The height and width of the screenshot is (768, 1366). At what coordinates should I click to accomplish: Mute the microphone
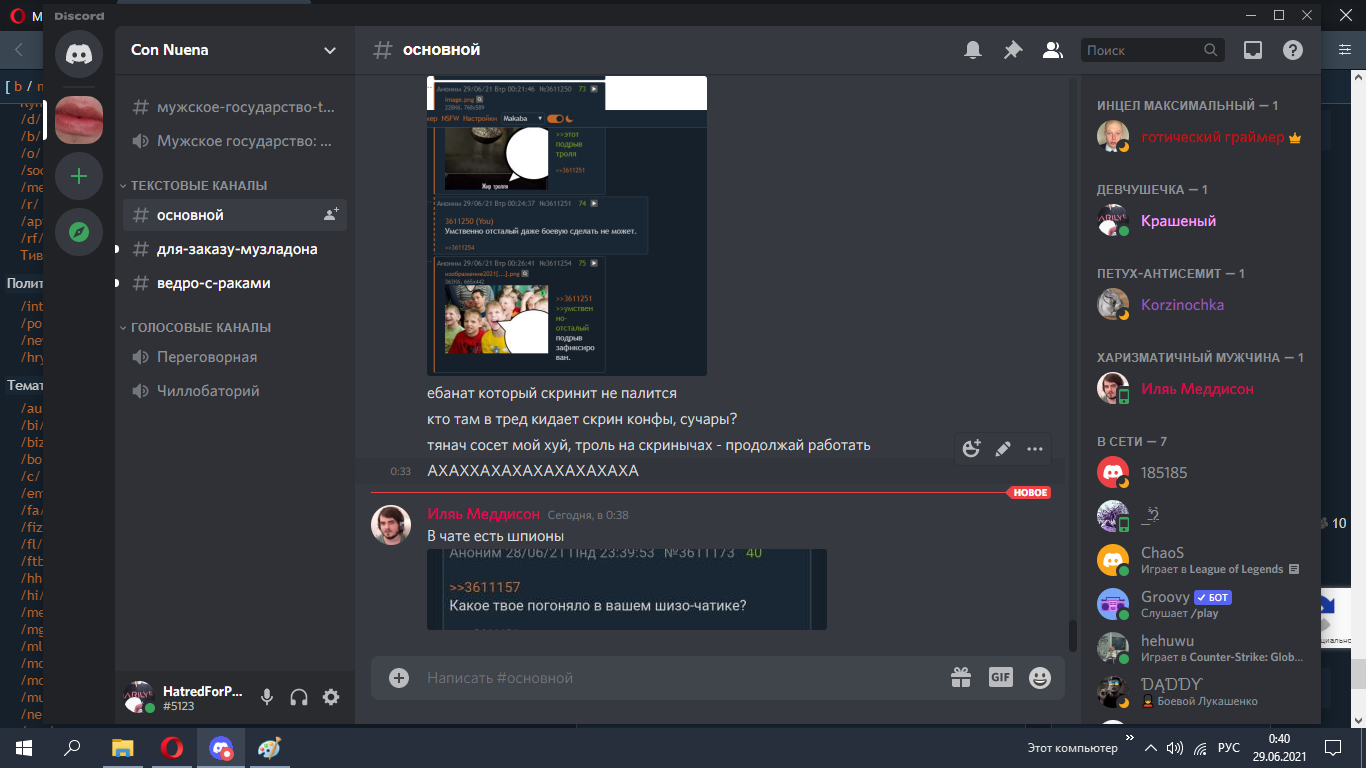267,697
